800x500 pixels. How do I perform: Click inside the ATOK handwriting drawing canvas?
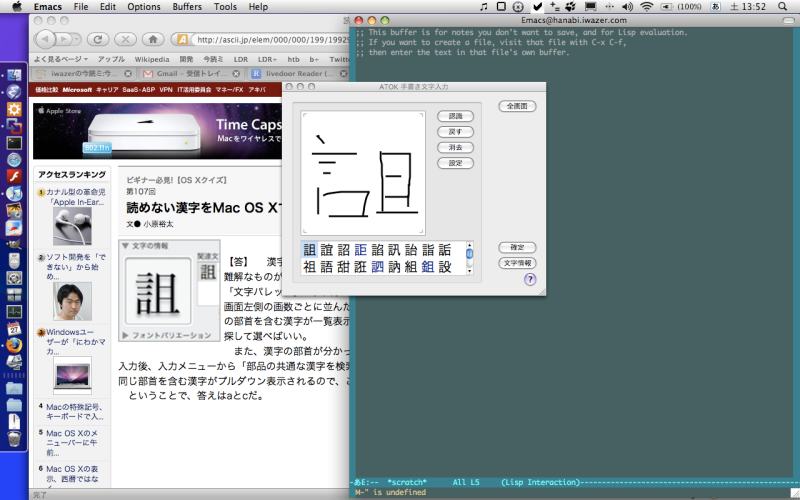click(363, 173)
